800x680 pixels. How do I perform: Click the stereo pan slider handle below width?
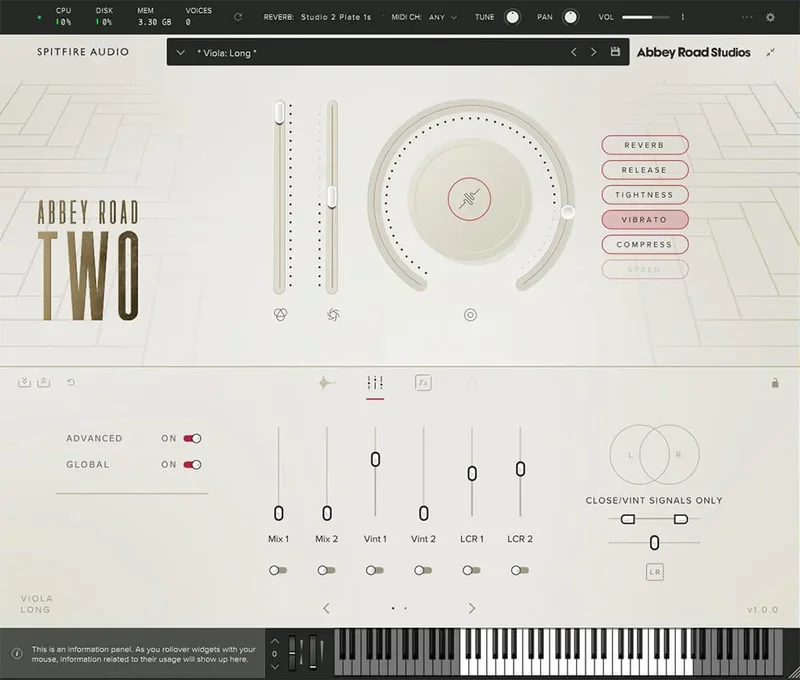[654, 543]
